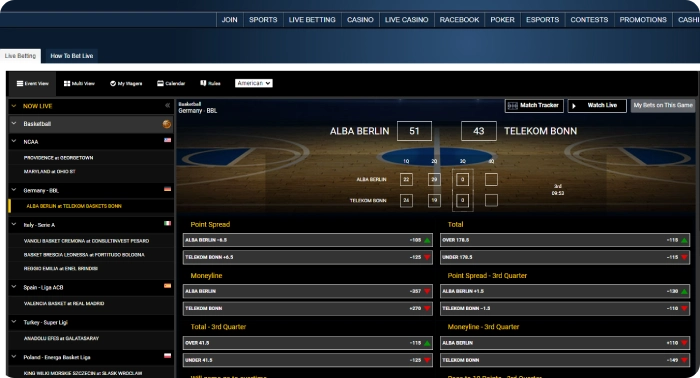Click green arrow on Over 41.5
Image resolution: width=700 pixels, height=378 pixels.
pos(427,343)
